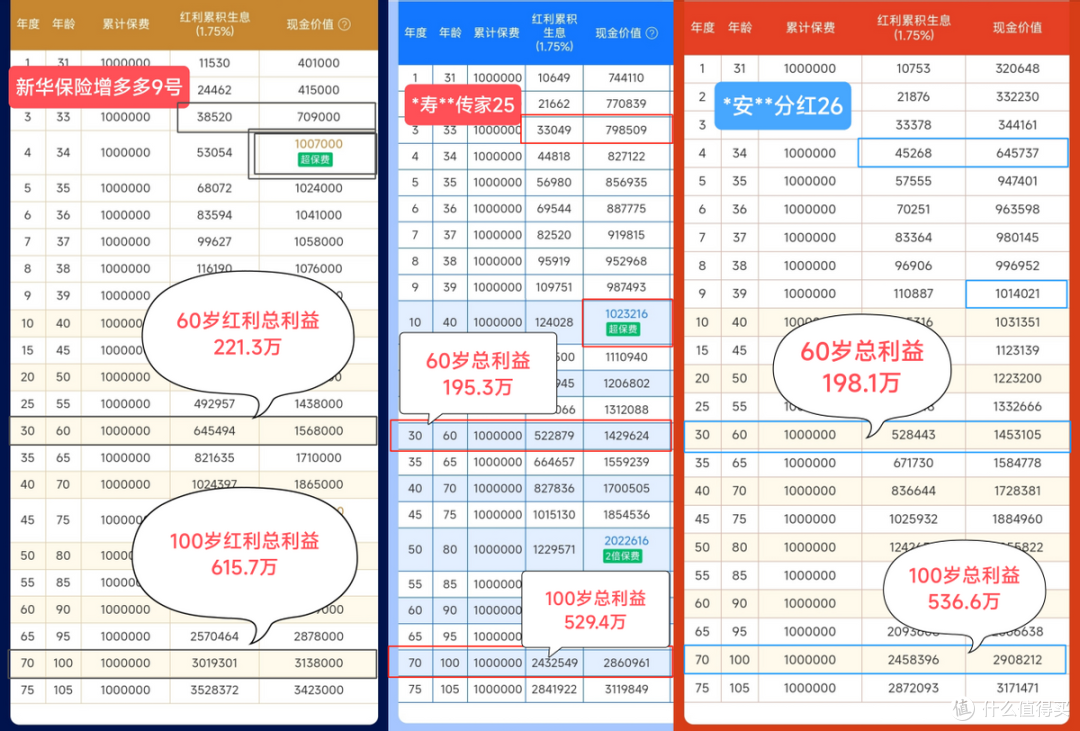
Task: Select the cash value 709000
Action: (x=318, y=117)
